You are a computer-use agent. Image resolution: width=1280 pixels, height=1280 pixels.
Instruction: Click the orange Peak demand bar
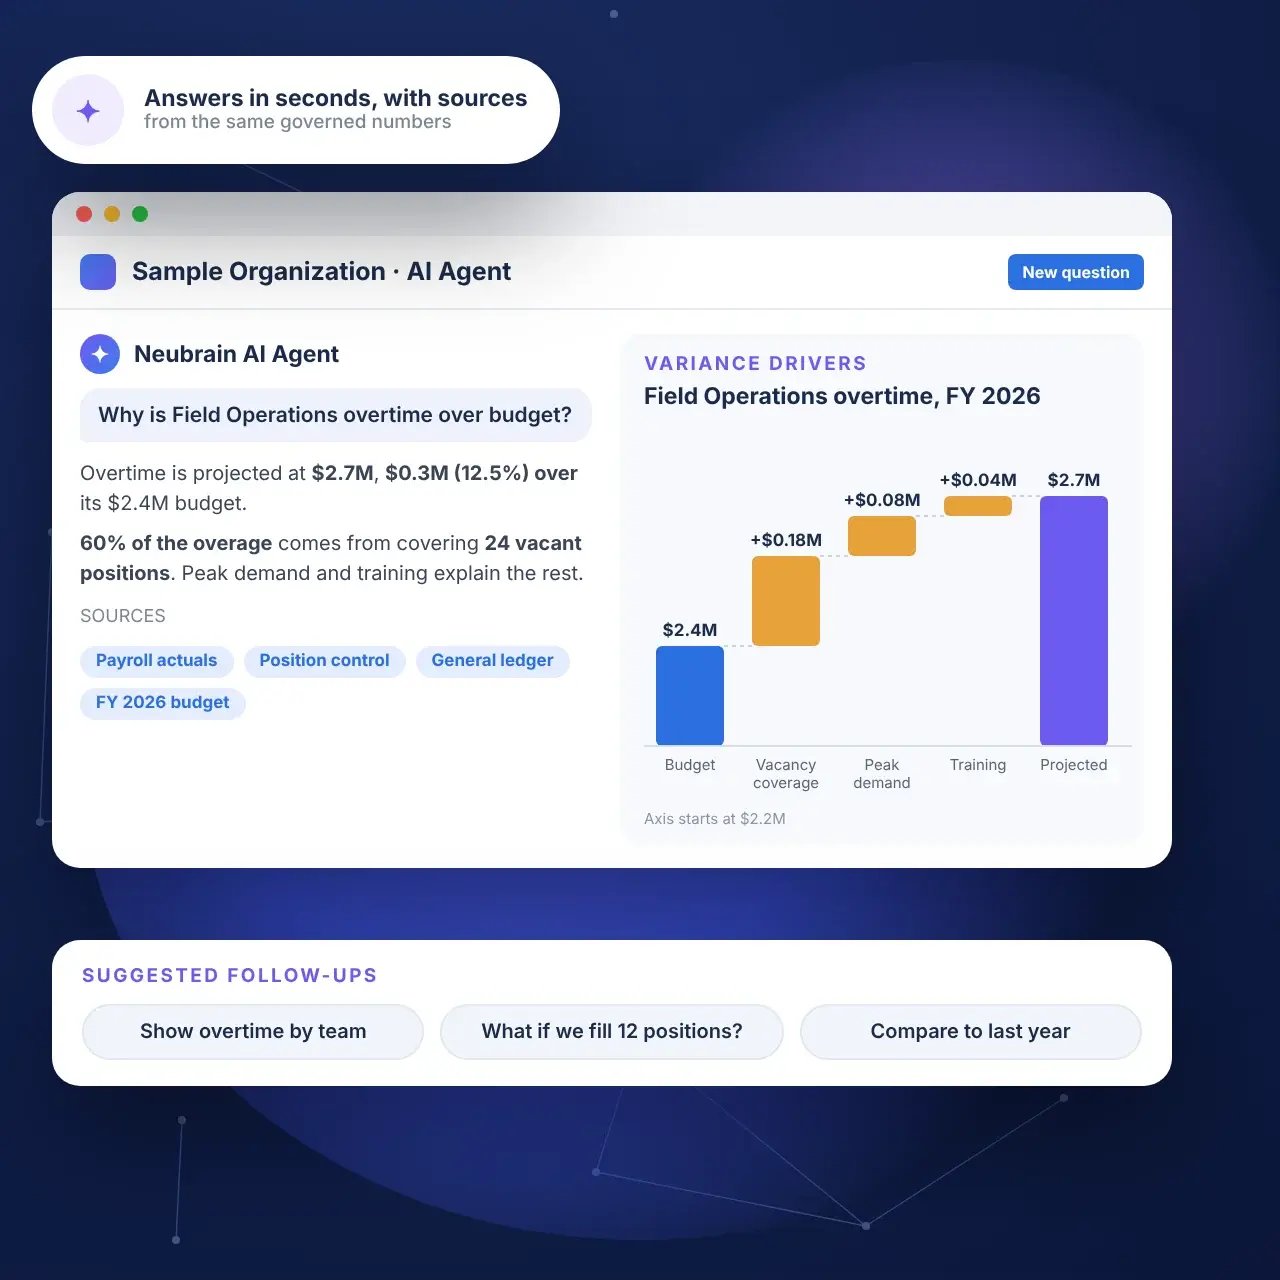click(882, 536)
